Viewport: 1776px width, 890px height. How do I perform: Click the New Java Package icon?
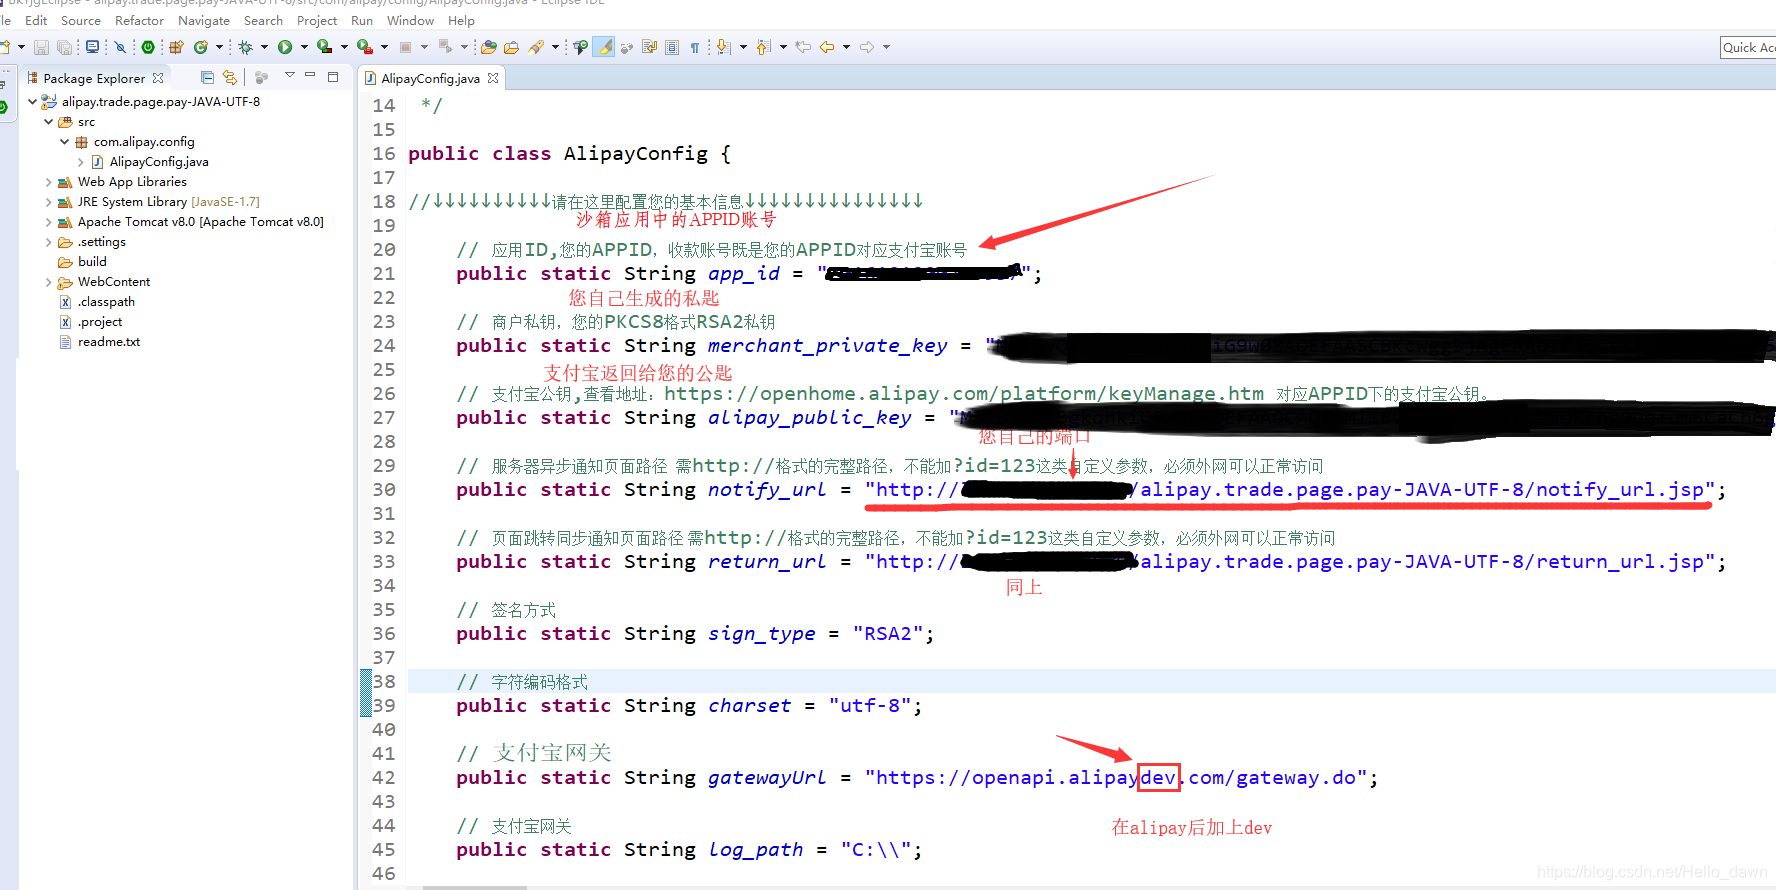click(176, 47)
